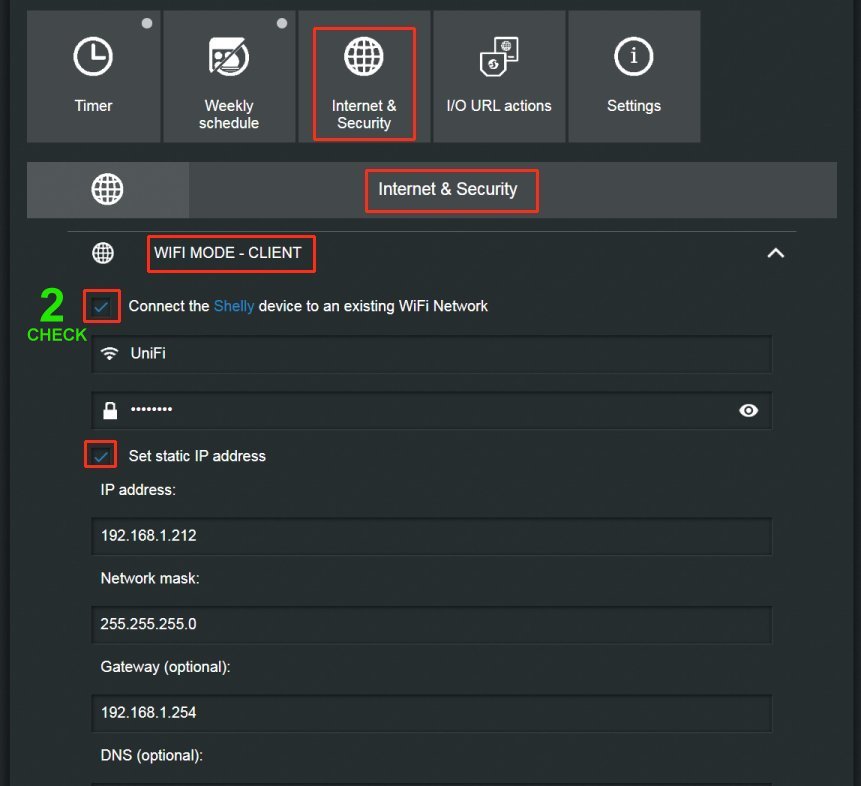Screen dimensions: 861x786
Task: Toggle the Set static IP address checkbox
Action: [101, 455]
